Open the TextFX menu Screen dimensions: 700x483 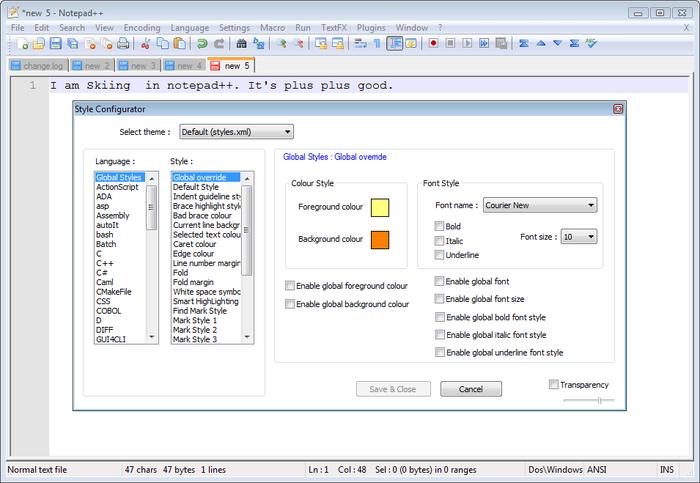click(x=334, y=28)
